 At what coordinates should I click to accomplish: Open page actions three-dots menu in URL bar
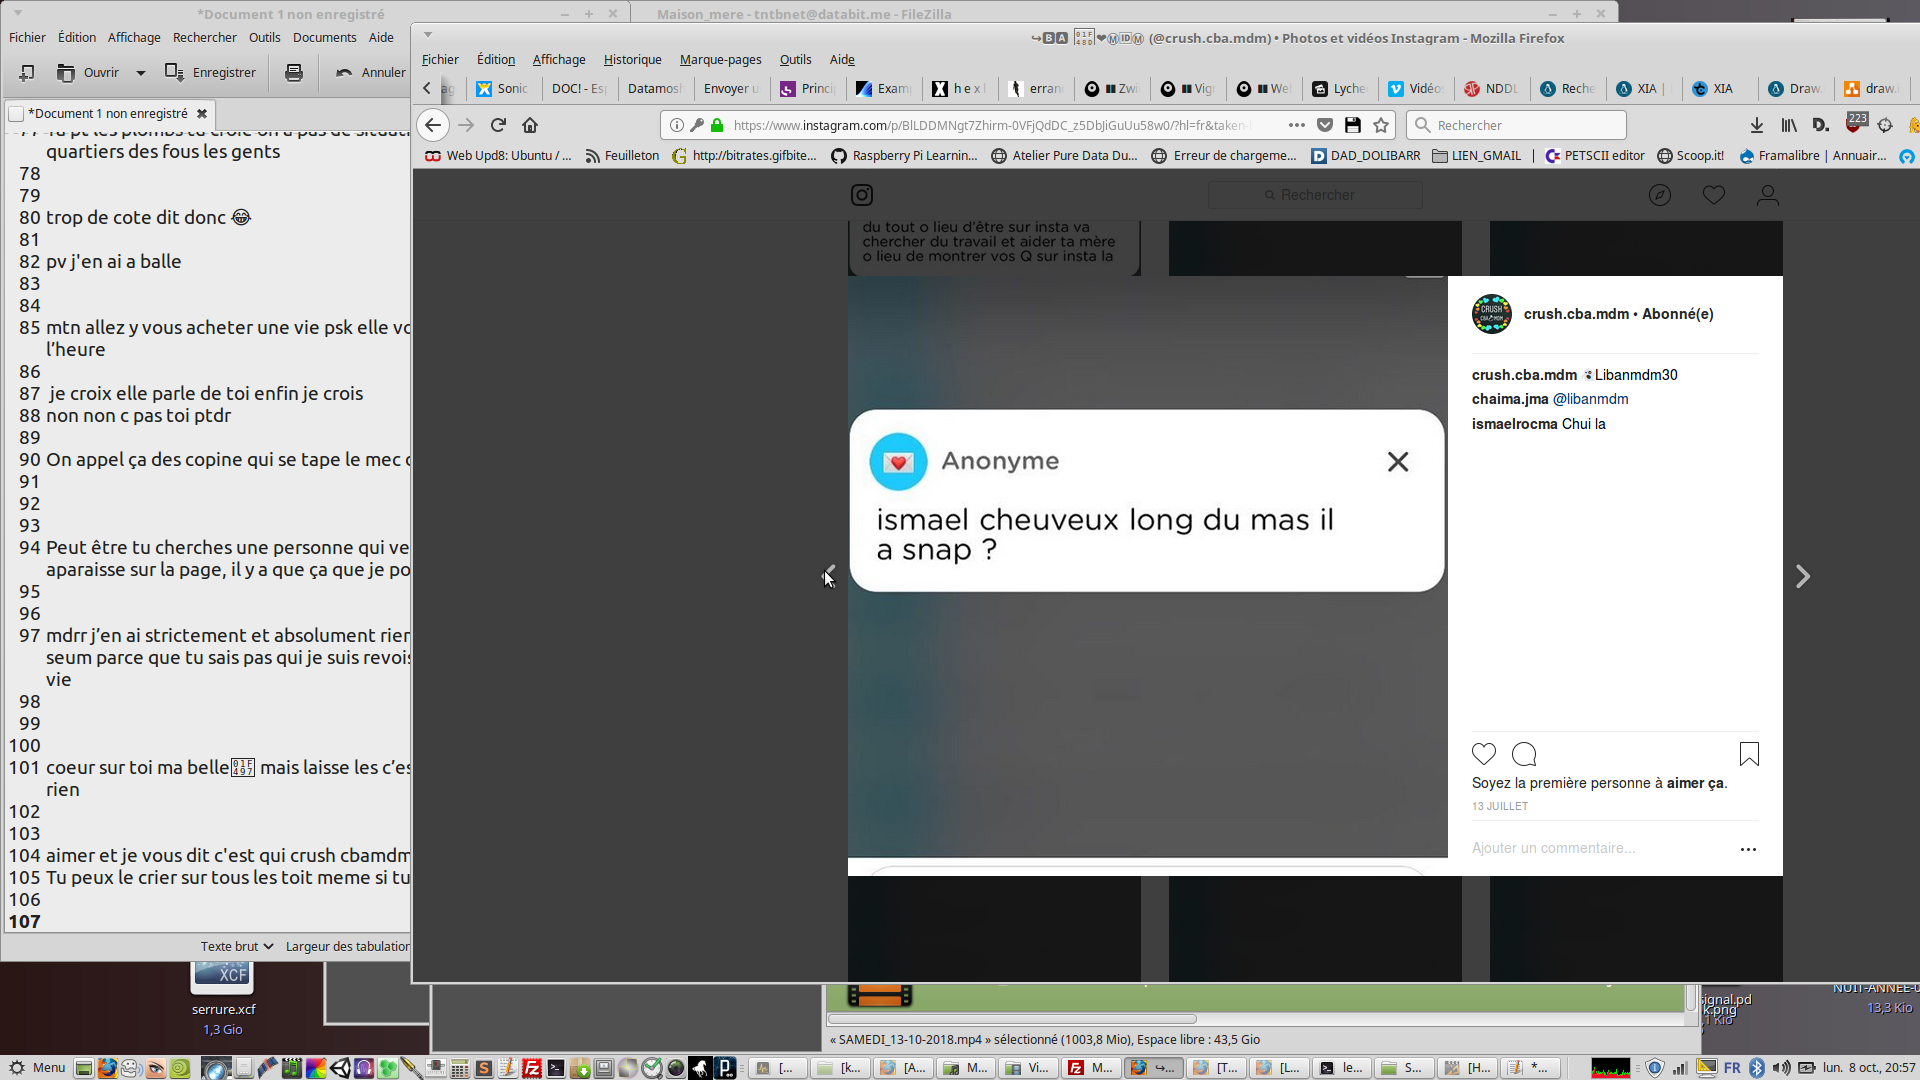[1296, 125]
